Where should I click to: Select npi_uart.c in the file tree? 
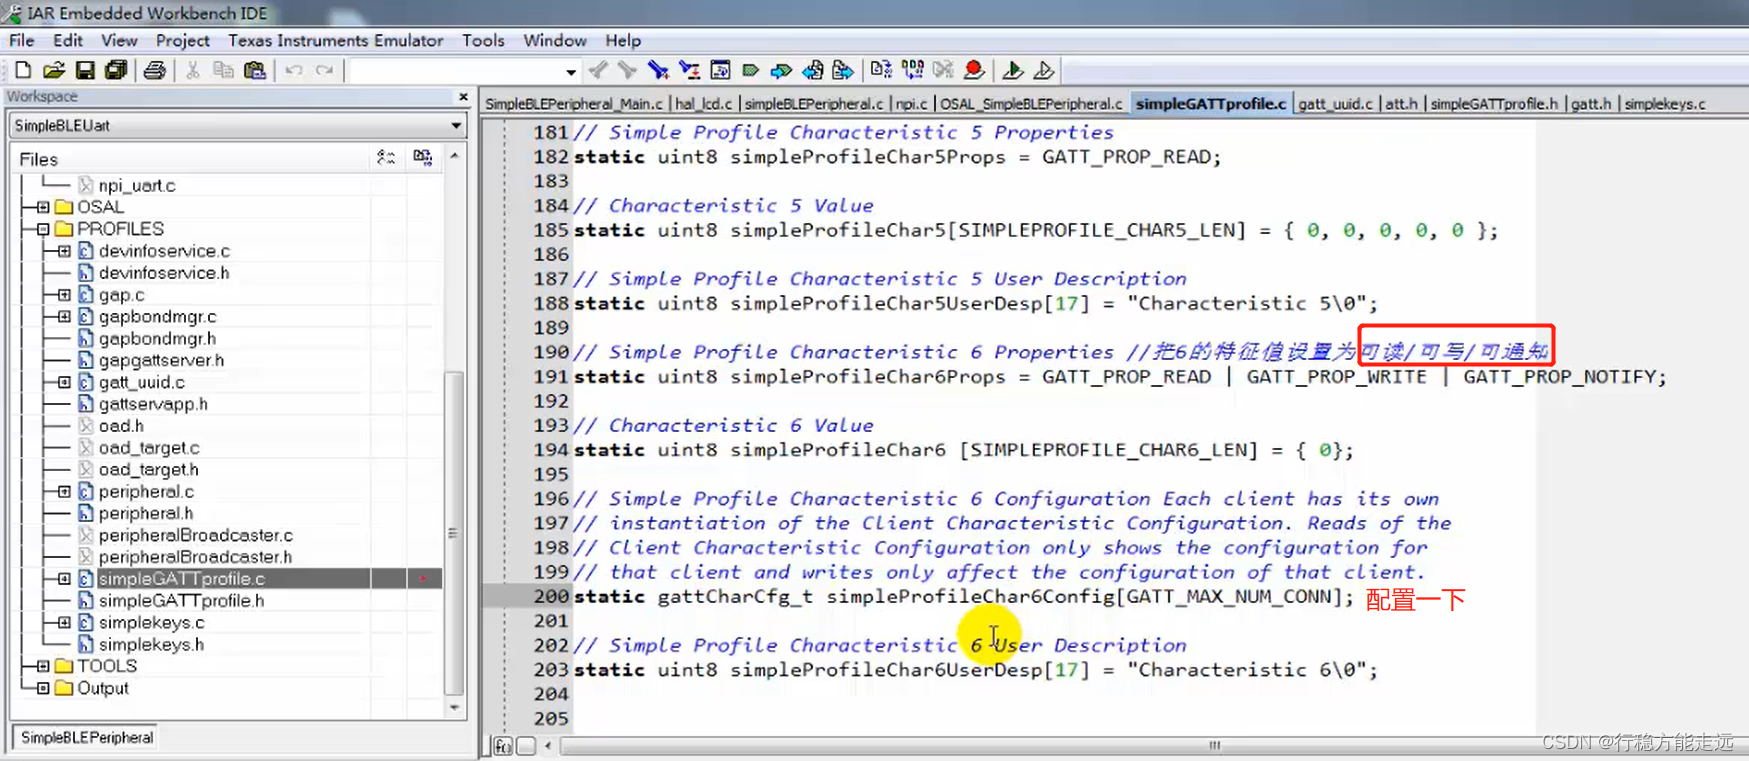[137, 186]
